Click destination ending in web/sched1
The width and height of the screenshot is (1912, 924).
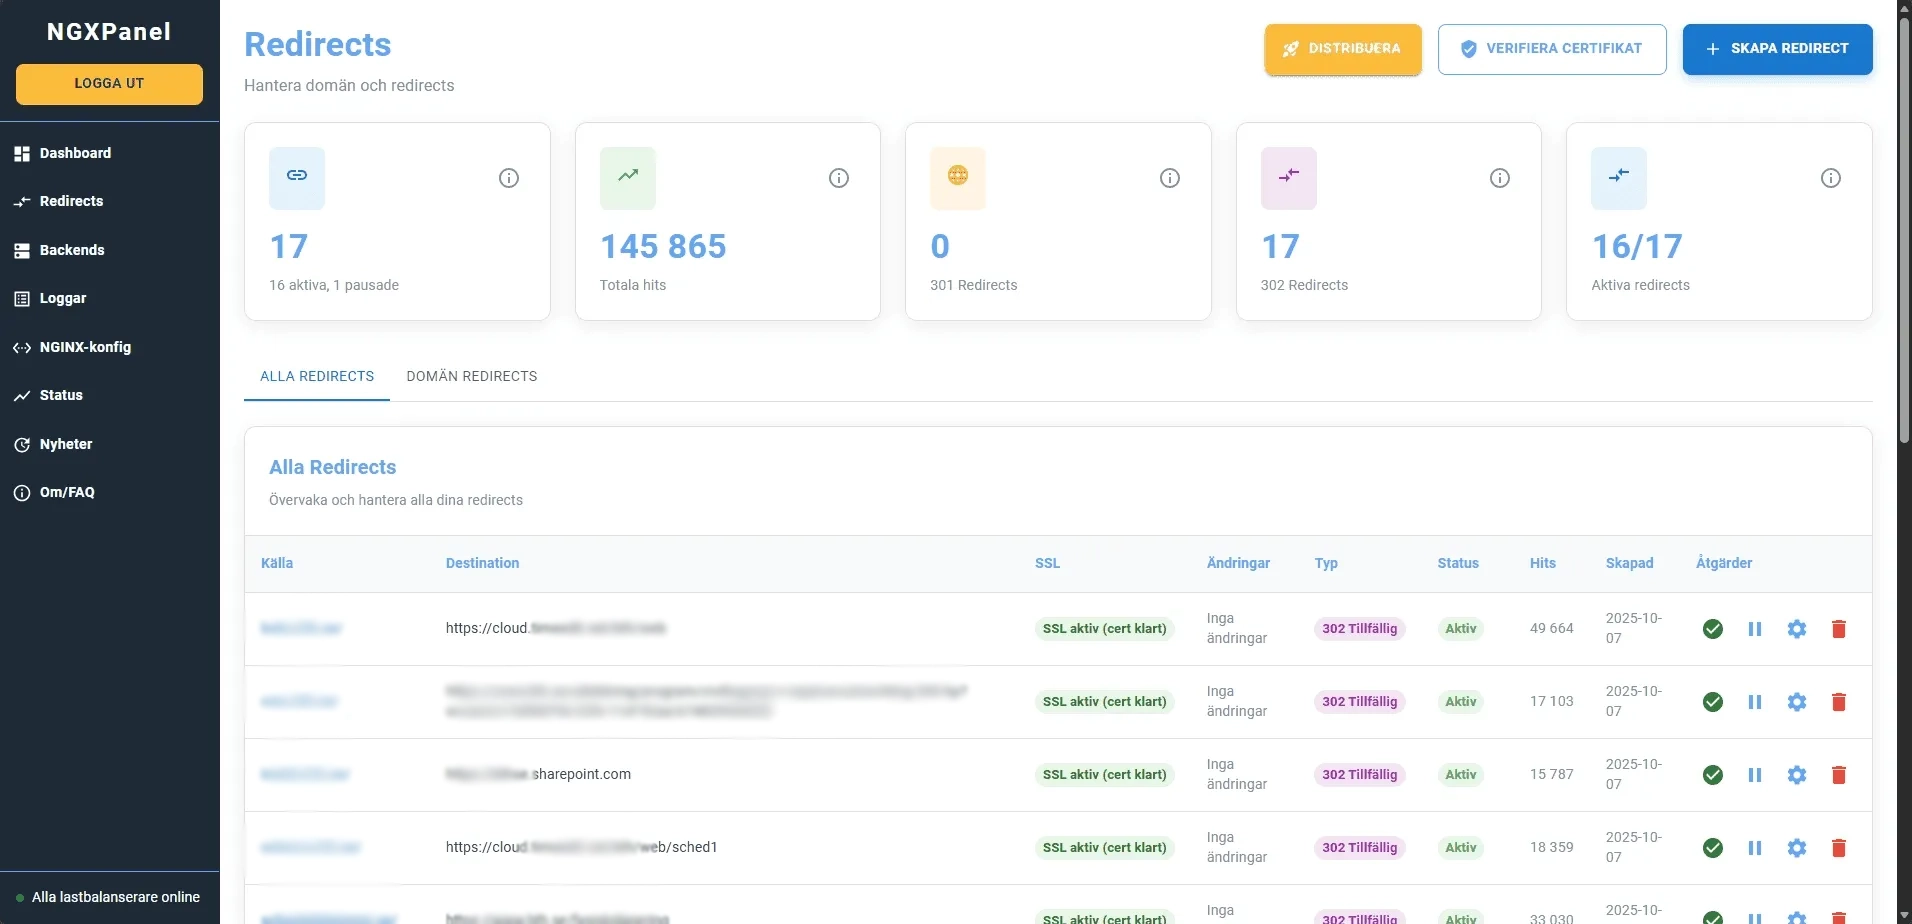pyautogui.click(x=581, y=847)
